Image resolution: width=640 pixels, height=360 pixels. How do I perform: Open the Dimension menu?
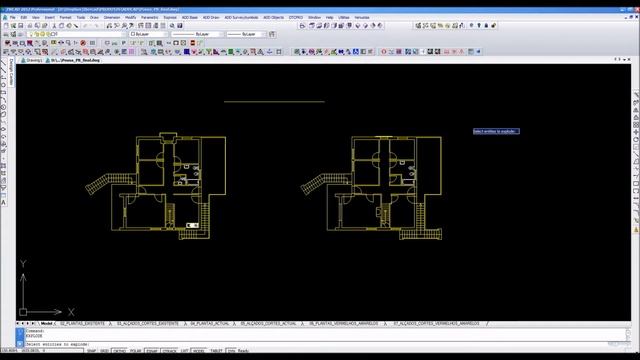pyautogui.click(x=112, y=18)
